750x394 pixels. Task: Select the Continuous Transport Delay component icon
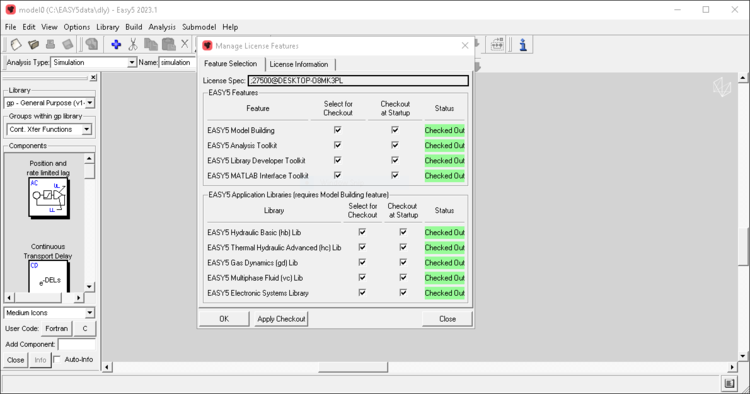click(x=48, y=276)
